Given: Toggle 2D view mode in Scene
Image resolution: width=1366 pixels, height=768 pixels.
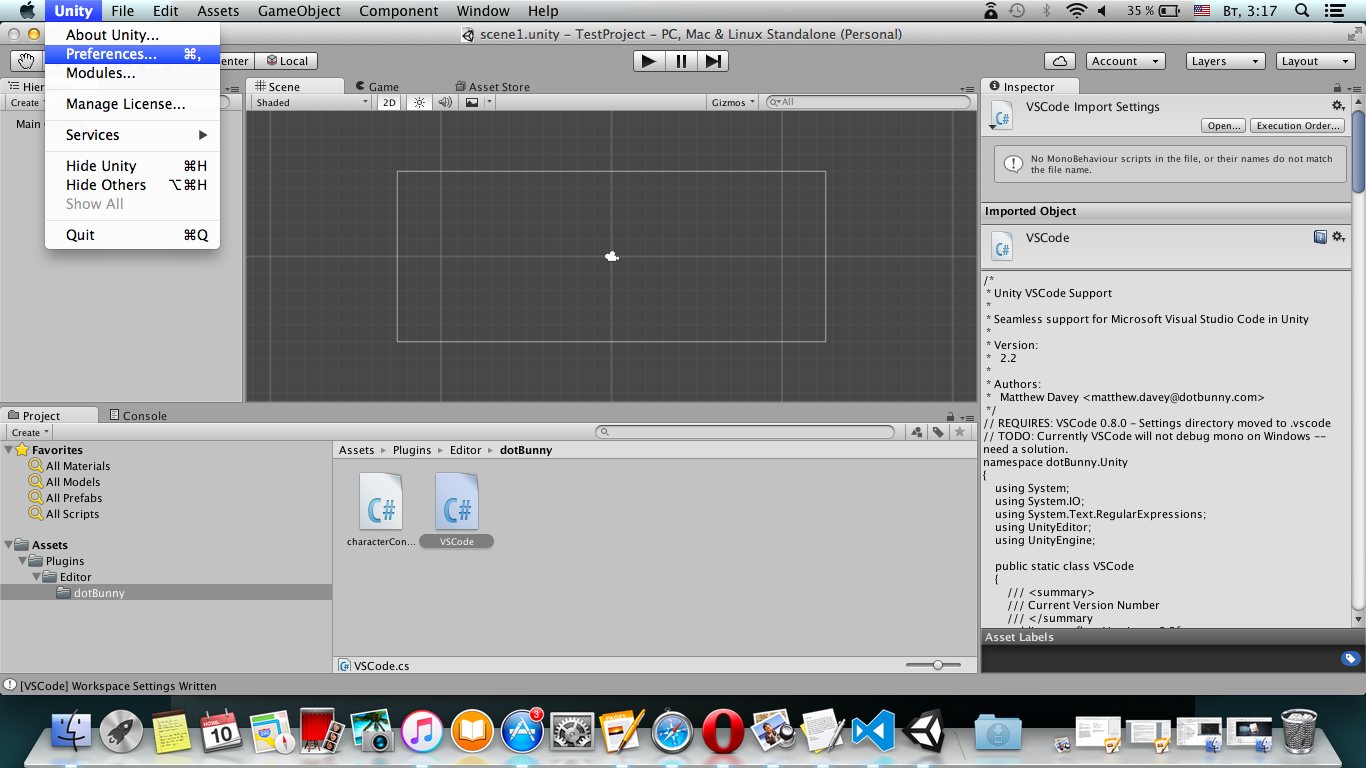Looking at the screenshot, I should tap(390, 102).
